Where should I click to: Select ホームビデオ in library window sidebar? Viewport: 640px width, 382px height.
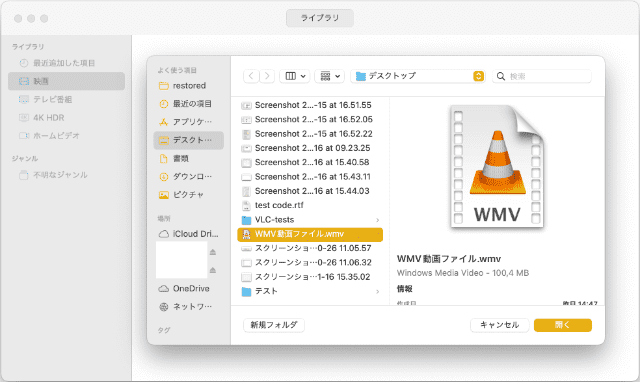pos(67,135)
